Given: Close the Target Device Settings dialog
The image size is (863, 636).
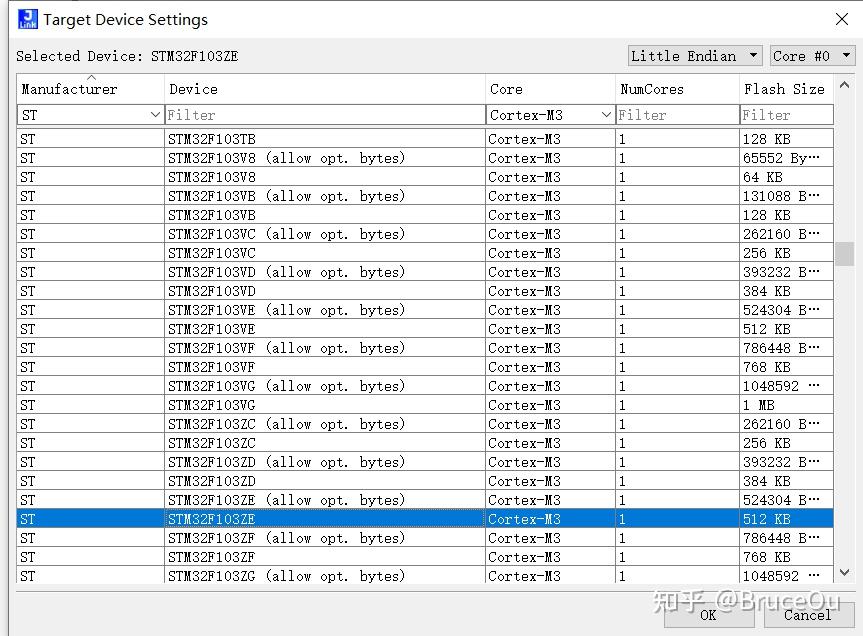Looking at the screenshot, I should (842, 19).
